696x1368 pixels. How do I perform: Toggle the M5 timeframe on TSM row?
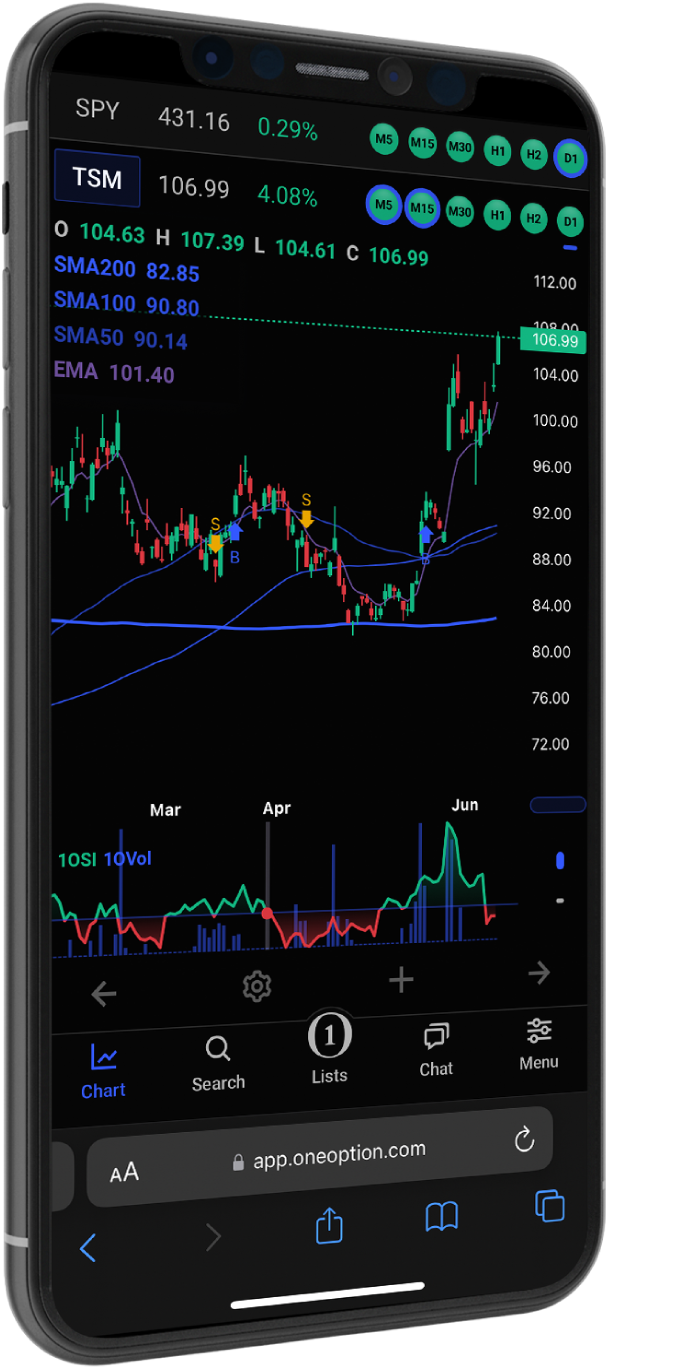[x=383, y=205]
